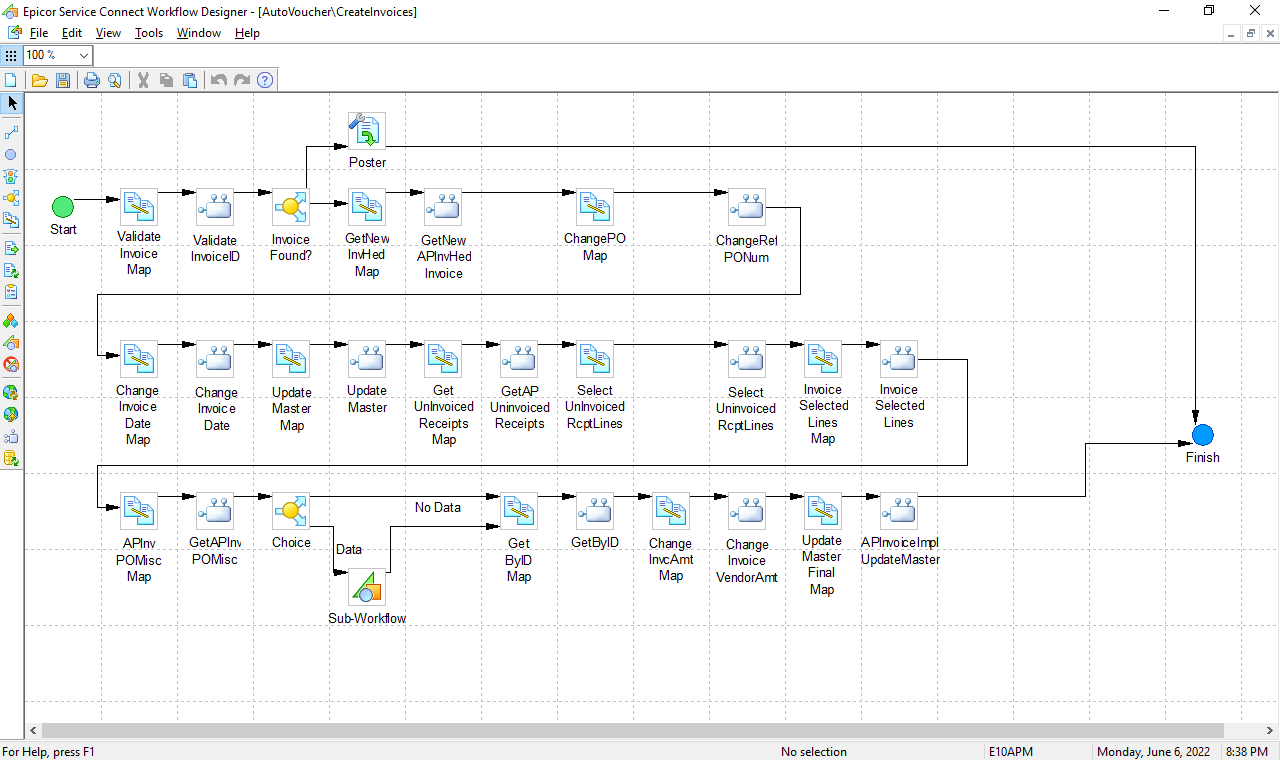Pick the traffic light tool in sidebar
The image size is (1280, 760).
coord(11,176)
